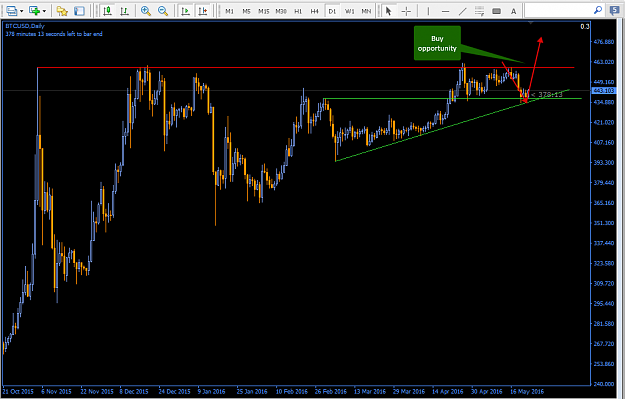Change chart to H1 timeframe
Viewport: 625px width, 399px height.
(298, 11)
